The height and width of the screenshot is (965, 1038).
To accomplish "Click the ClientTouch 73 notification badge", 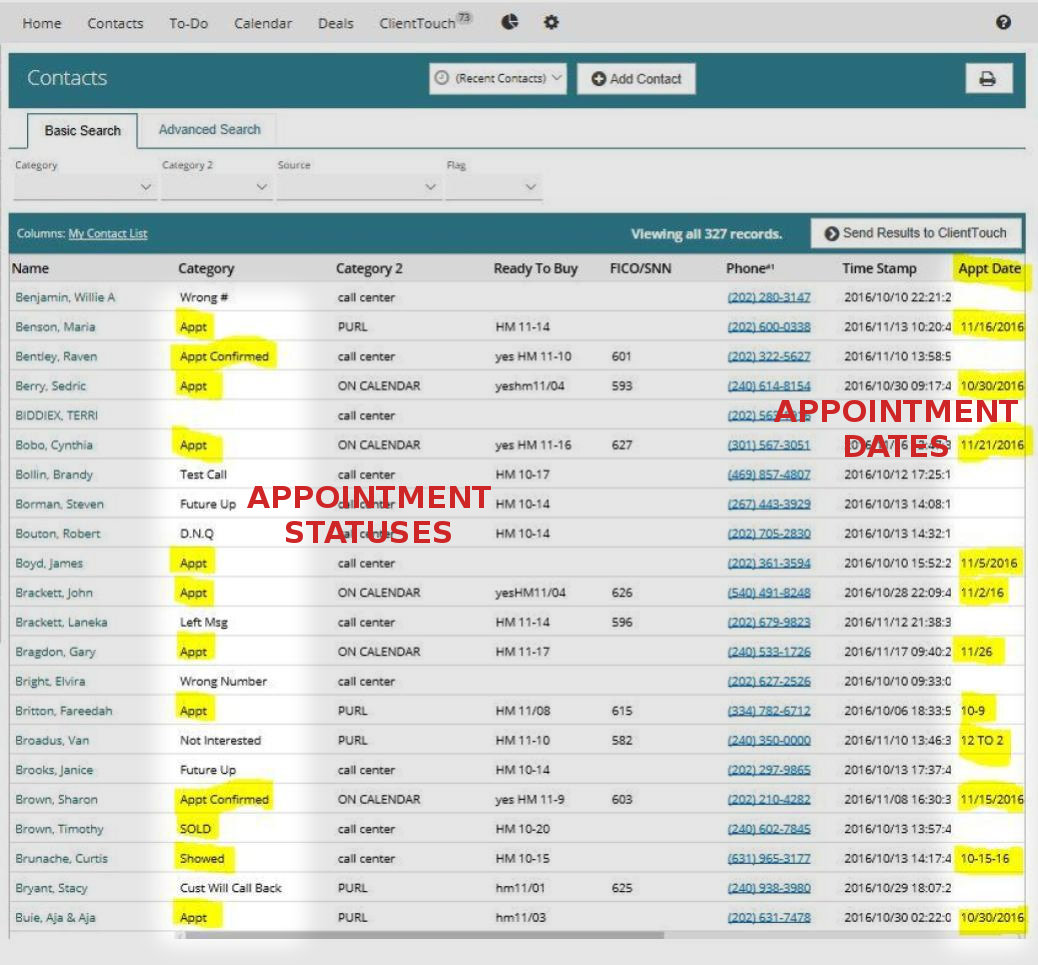I will [x=464, y=18].
